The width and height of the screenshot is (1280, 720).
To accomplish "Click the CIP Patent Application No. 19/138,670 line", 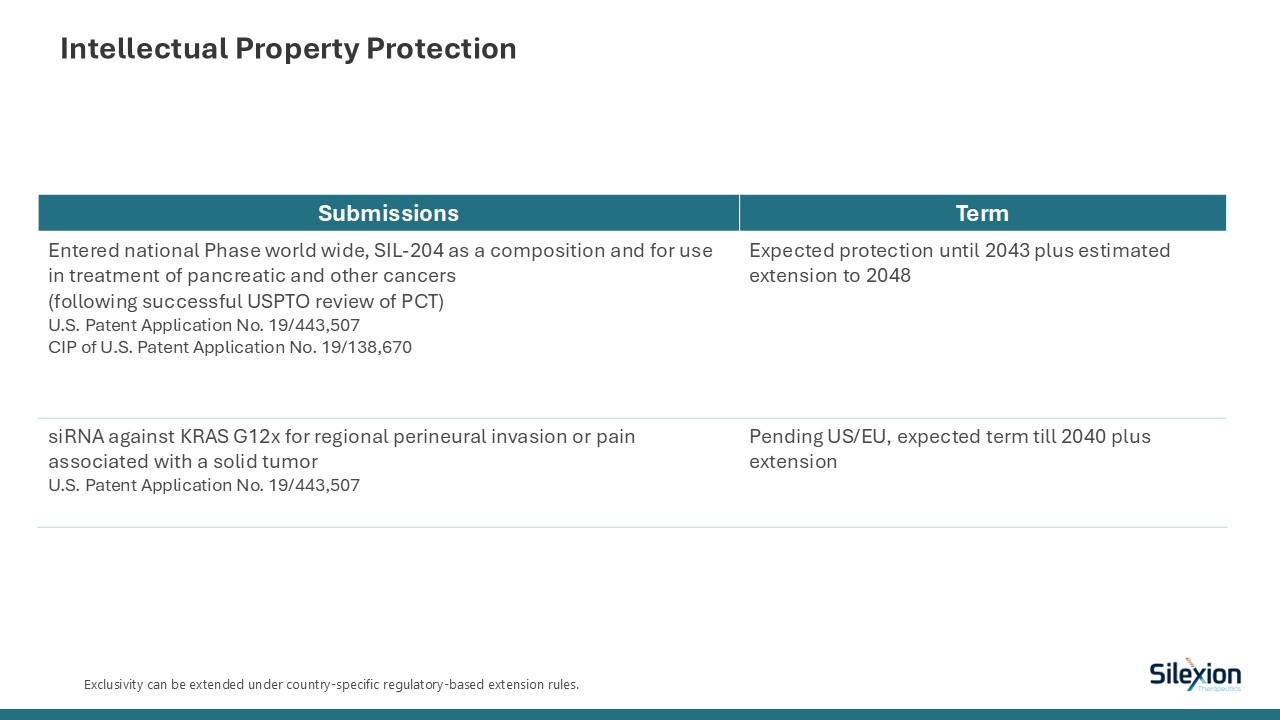I will tap(230, 347).
